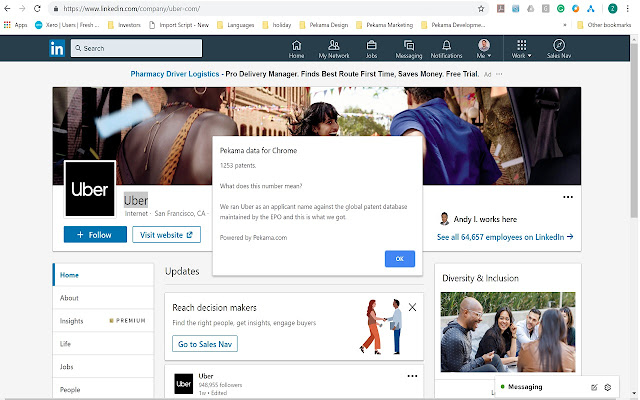Compose a new message in Messaging bar

[x=594, y=387]
